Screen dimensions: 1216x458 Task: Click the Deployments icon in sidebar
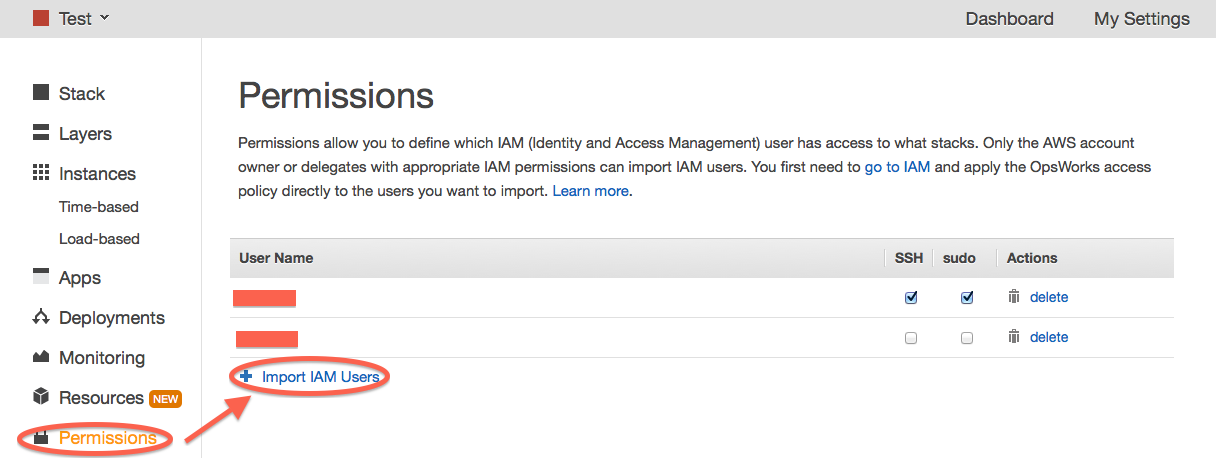[41, 317]
